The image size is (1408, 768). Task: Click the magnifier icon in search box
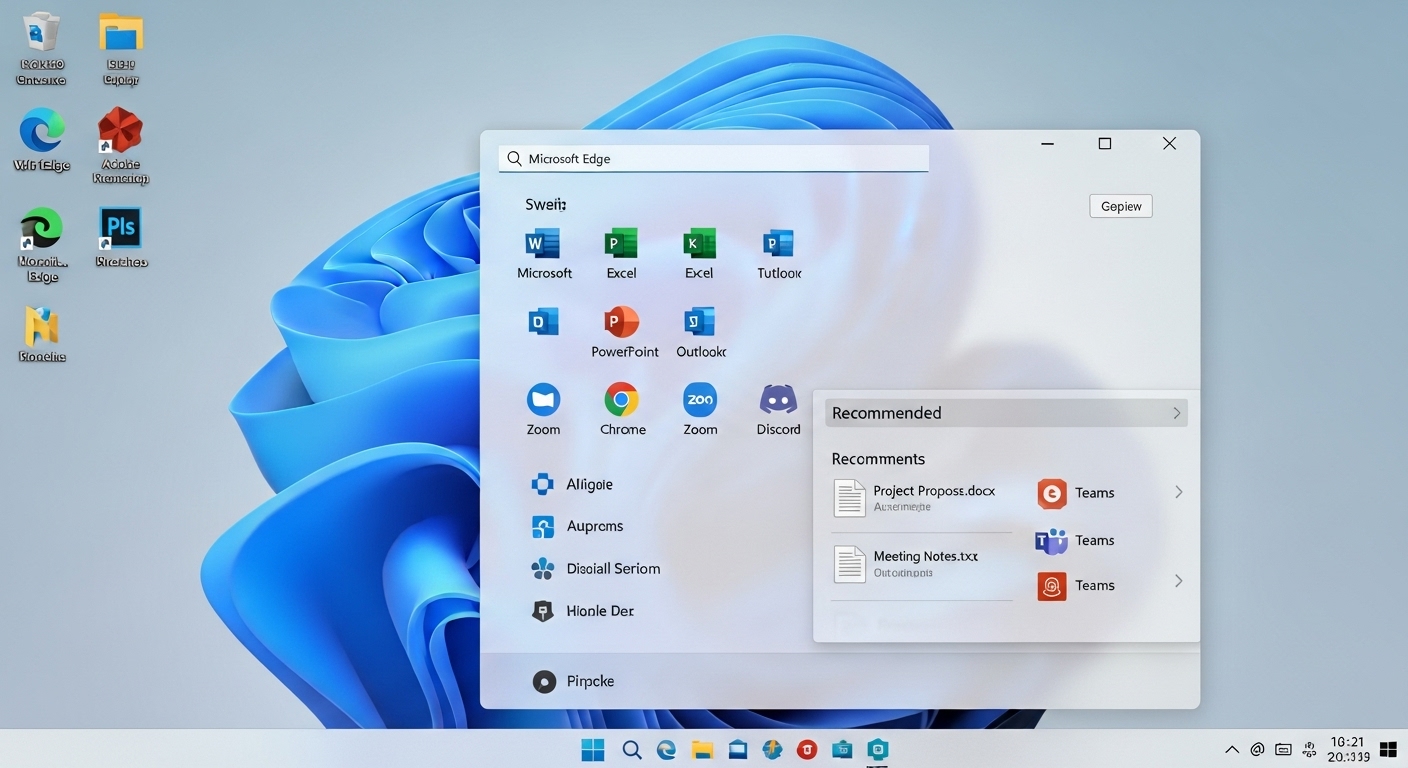pyautogui.click(x=514, y=158)
